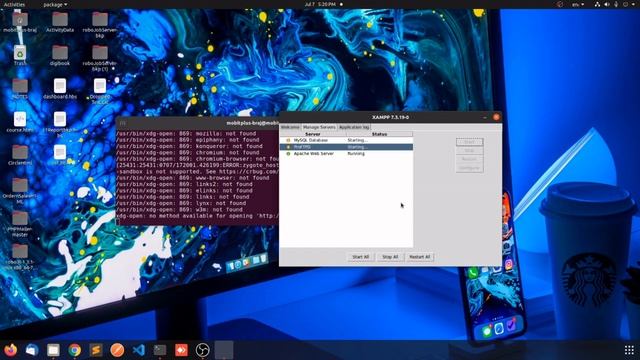Click the Configure button in XAMPP
The image size is (640, 360).
[469, 168]
